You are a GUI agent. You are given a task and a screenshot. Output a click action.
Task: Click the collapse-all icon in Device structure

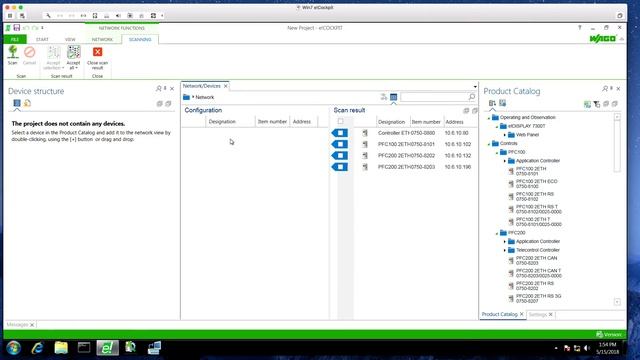point(168,104)
